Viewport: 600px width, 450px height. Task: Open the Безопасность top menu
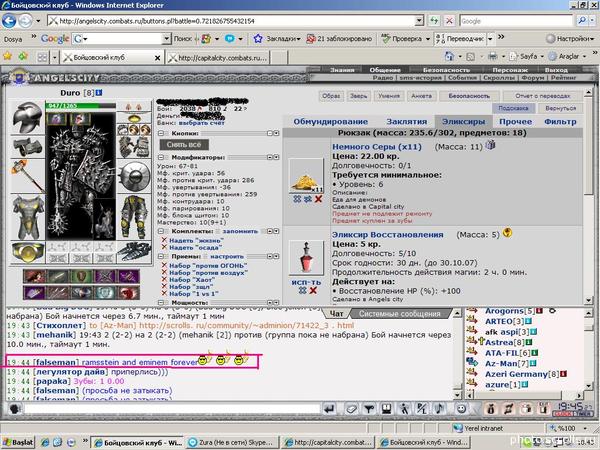click(446, 70)
